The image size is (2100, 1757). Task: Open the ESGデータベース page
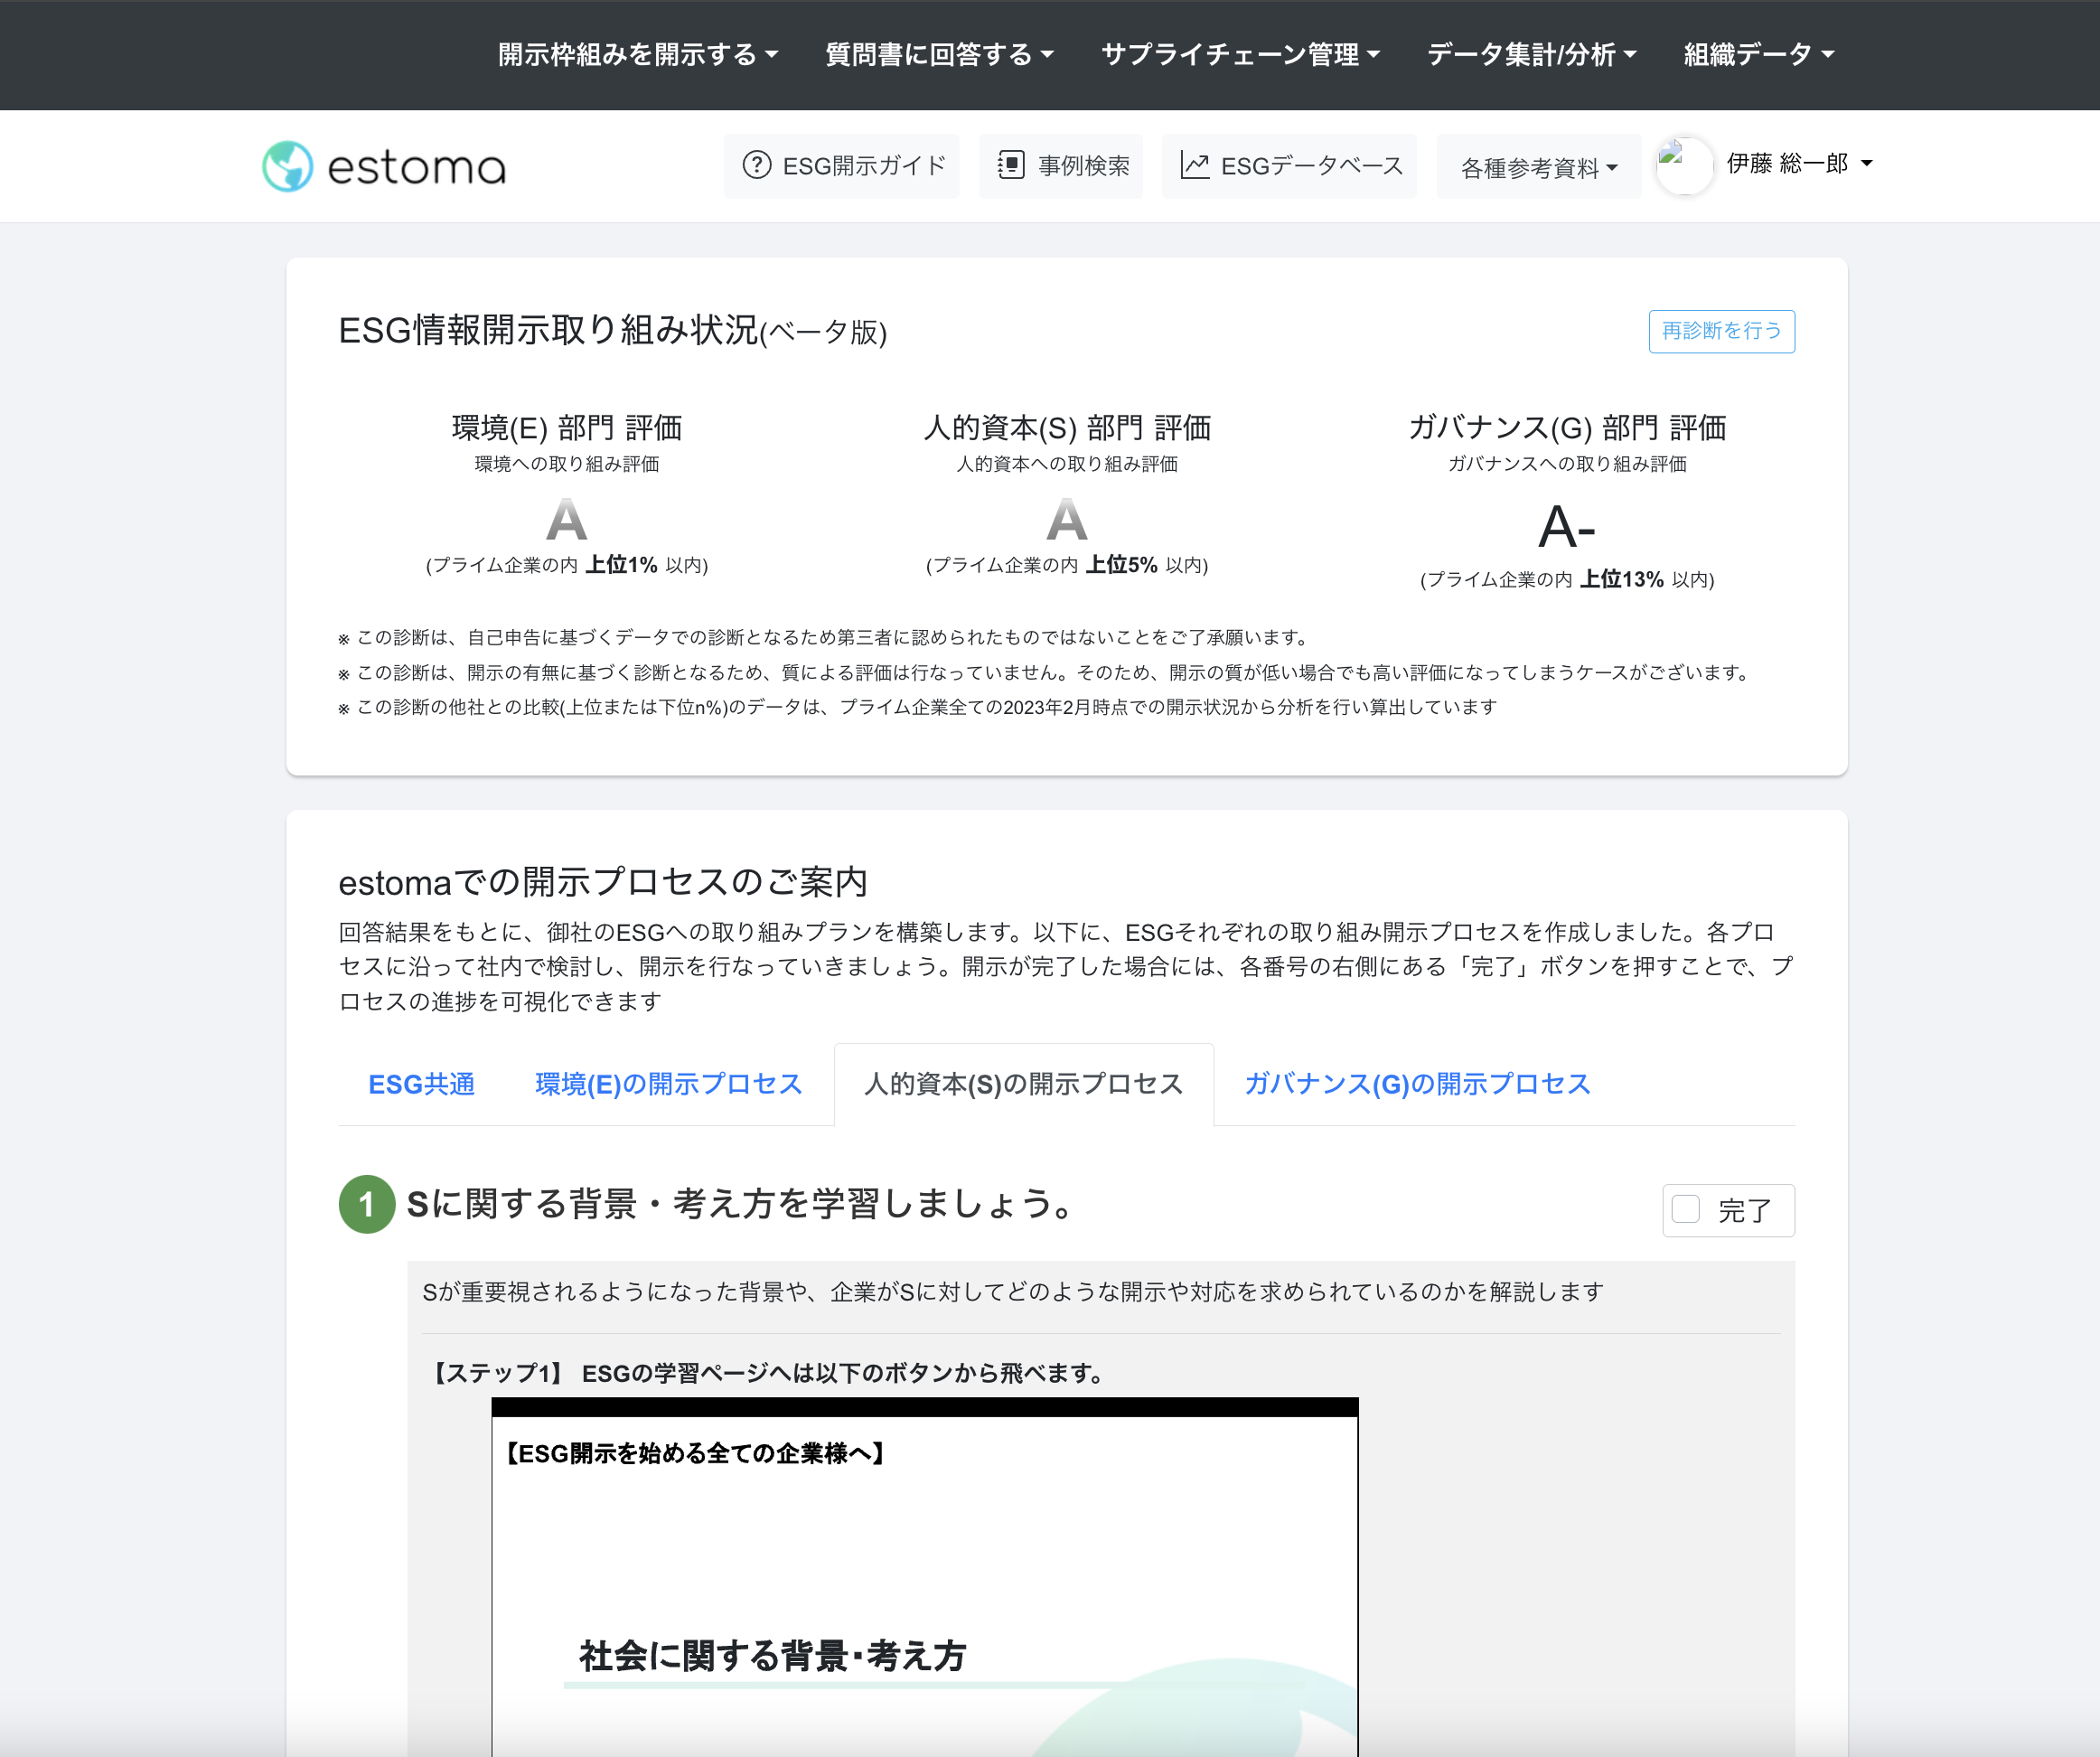point(1289,166)
